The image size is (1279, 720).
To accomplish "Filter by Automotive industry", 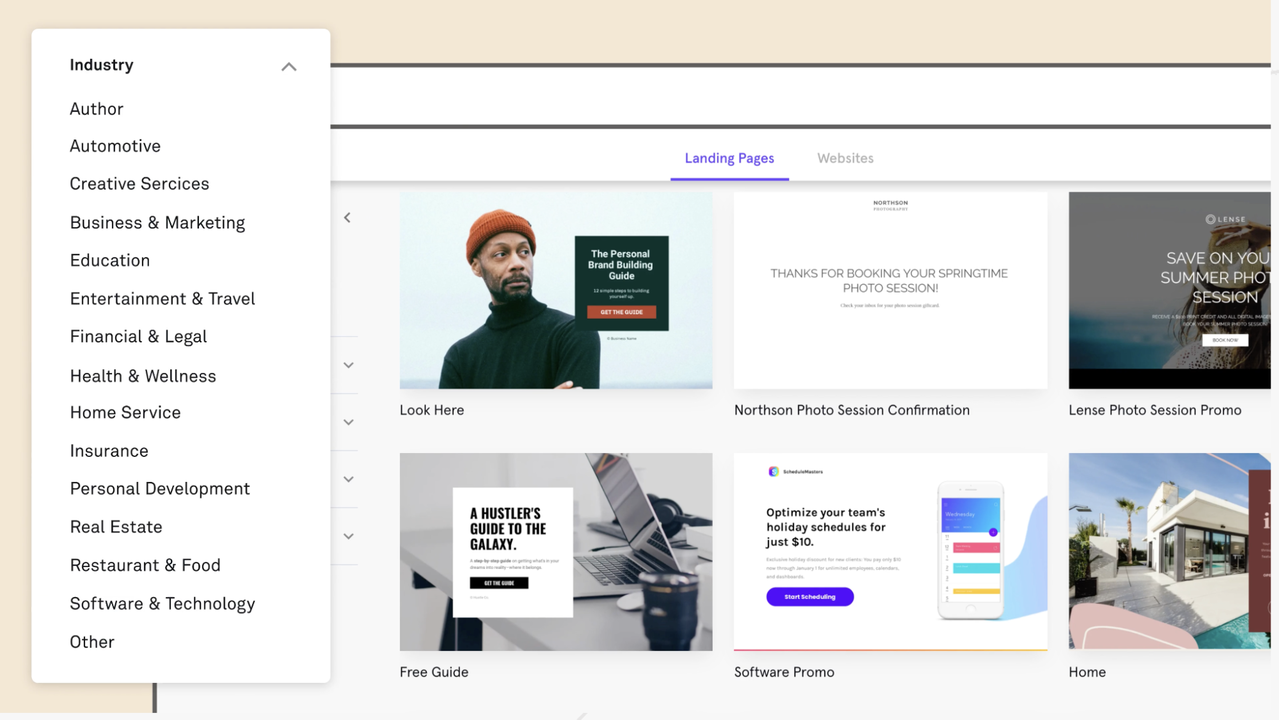I will click(x=115, y=145).
